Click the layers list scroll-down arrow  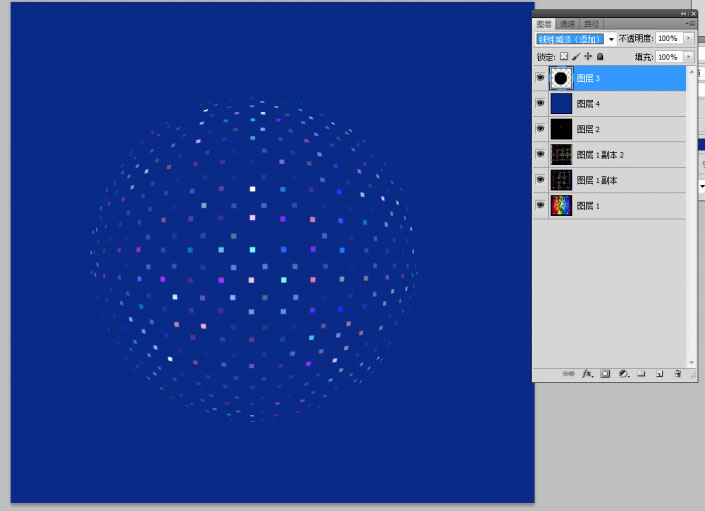tap(692, 362)
